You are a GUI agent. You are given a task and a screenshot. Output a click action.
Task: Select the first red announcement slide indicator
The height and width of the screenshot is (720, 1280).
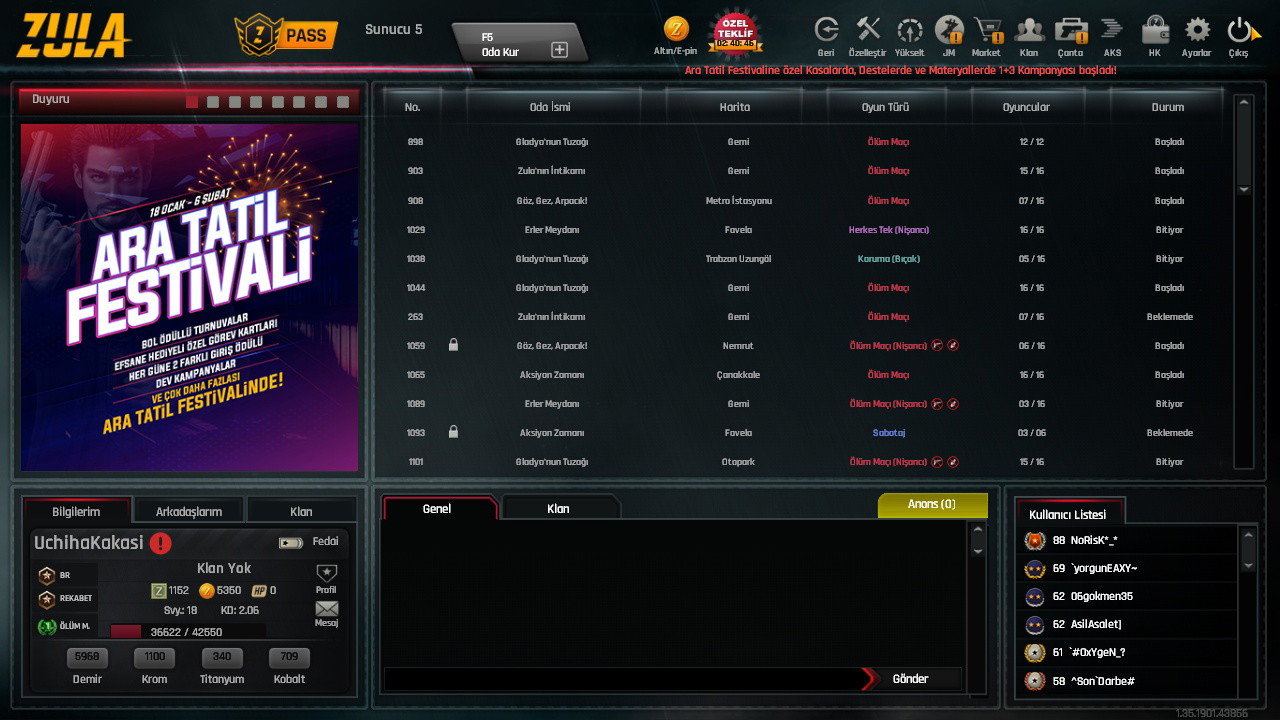[192, 102]
